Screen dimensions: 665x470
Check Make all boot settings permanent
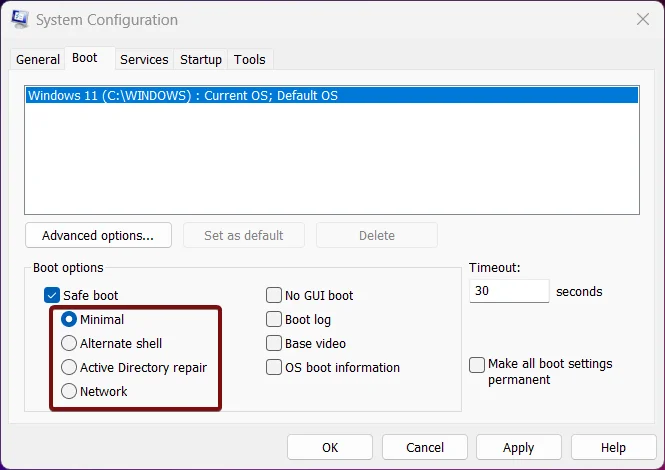click(x=477, y=365)
